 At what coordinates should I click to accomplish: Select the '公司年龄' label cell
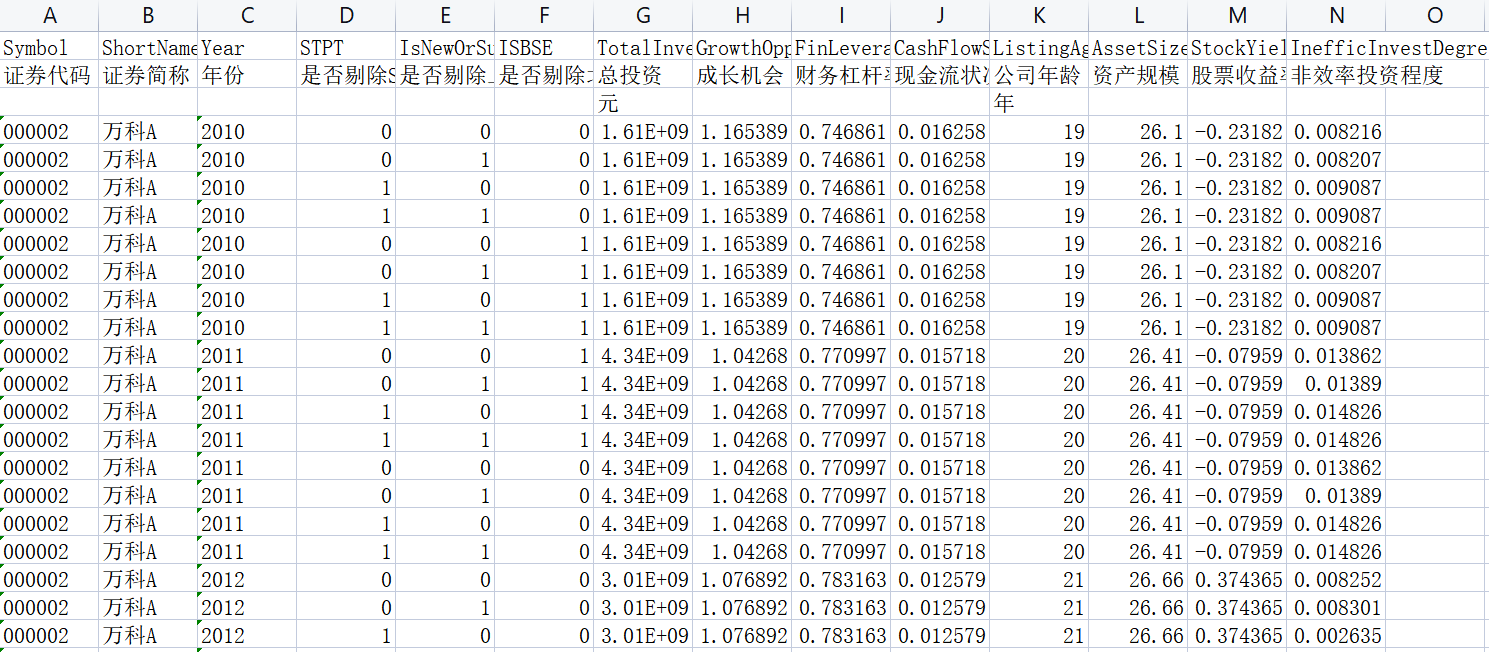[1040, 75]
